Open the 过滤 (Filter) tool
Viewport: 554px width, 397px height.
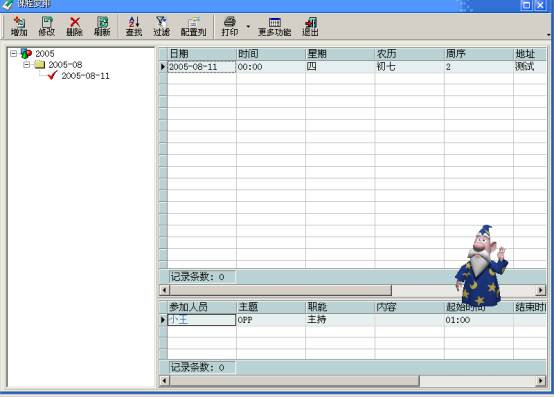(161, 26)
